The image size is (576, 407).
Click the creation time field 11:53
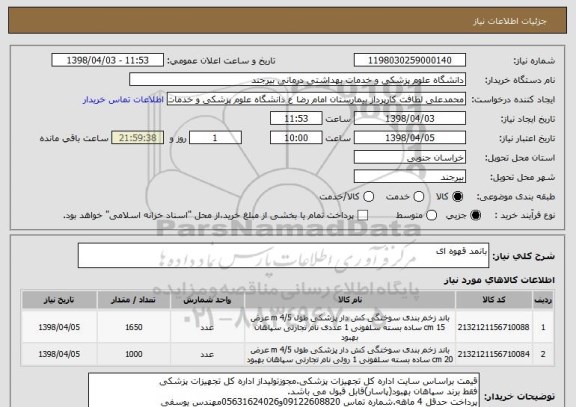[x=296, y=119]
